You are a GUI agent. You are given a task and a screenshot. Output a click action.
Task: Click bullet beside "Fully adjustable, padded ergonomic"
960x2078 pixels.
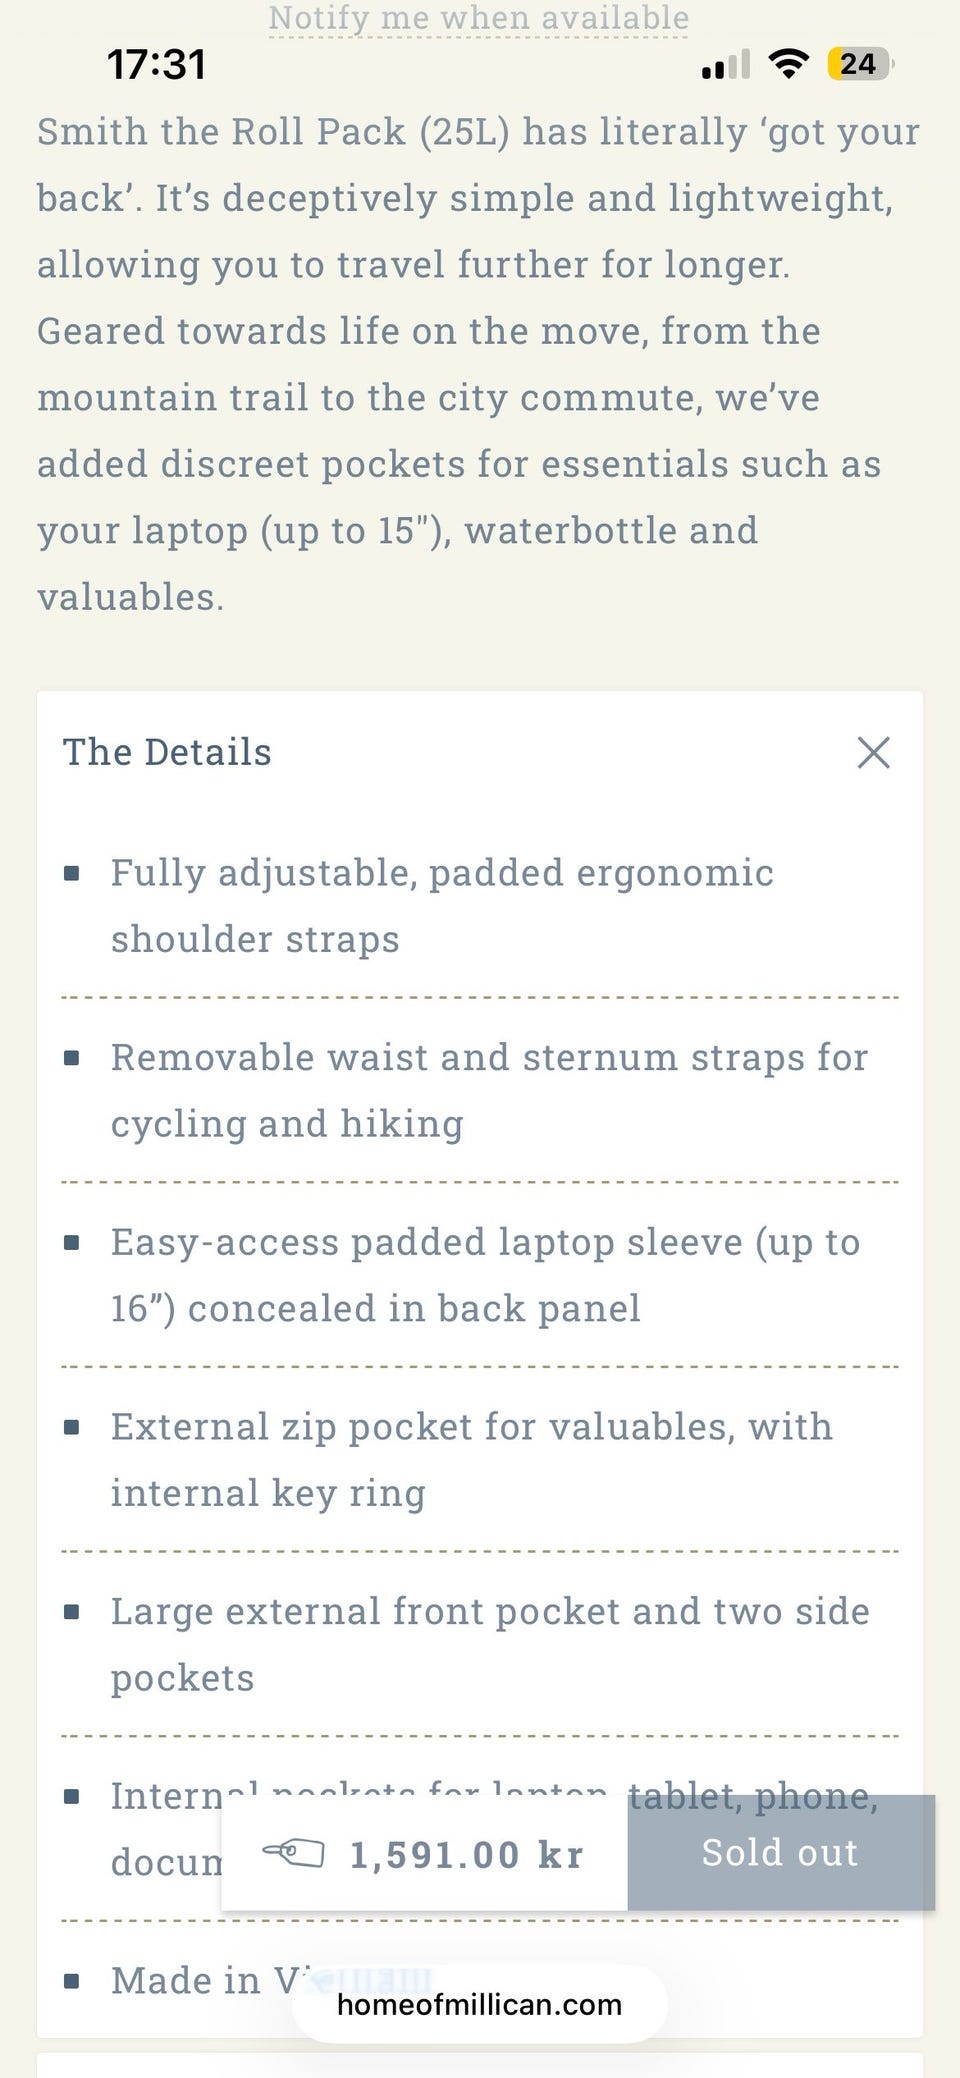click(72, 874)
